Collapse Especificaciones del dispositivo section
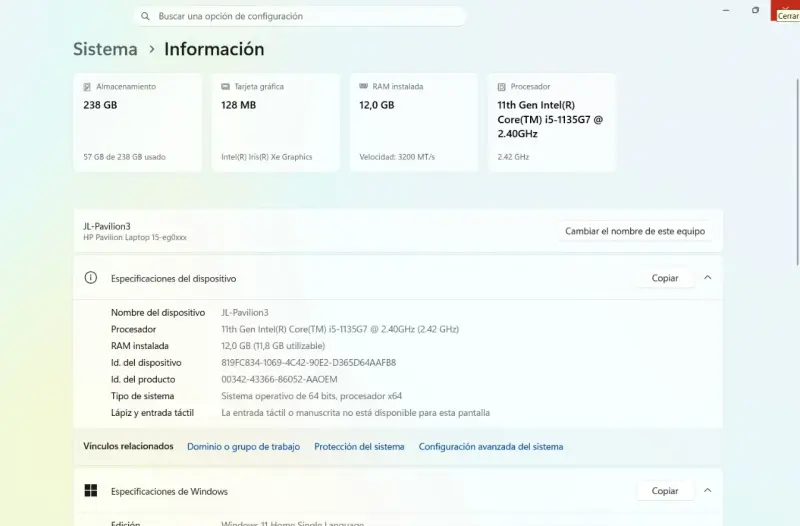 pos(708,278)
